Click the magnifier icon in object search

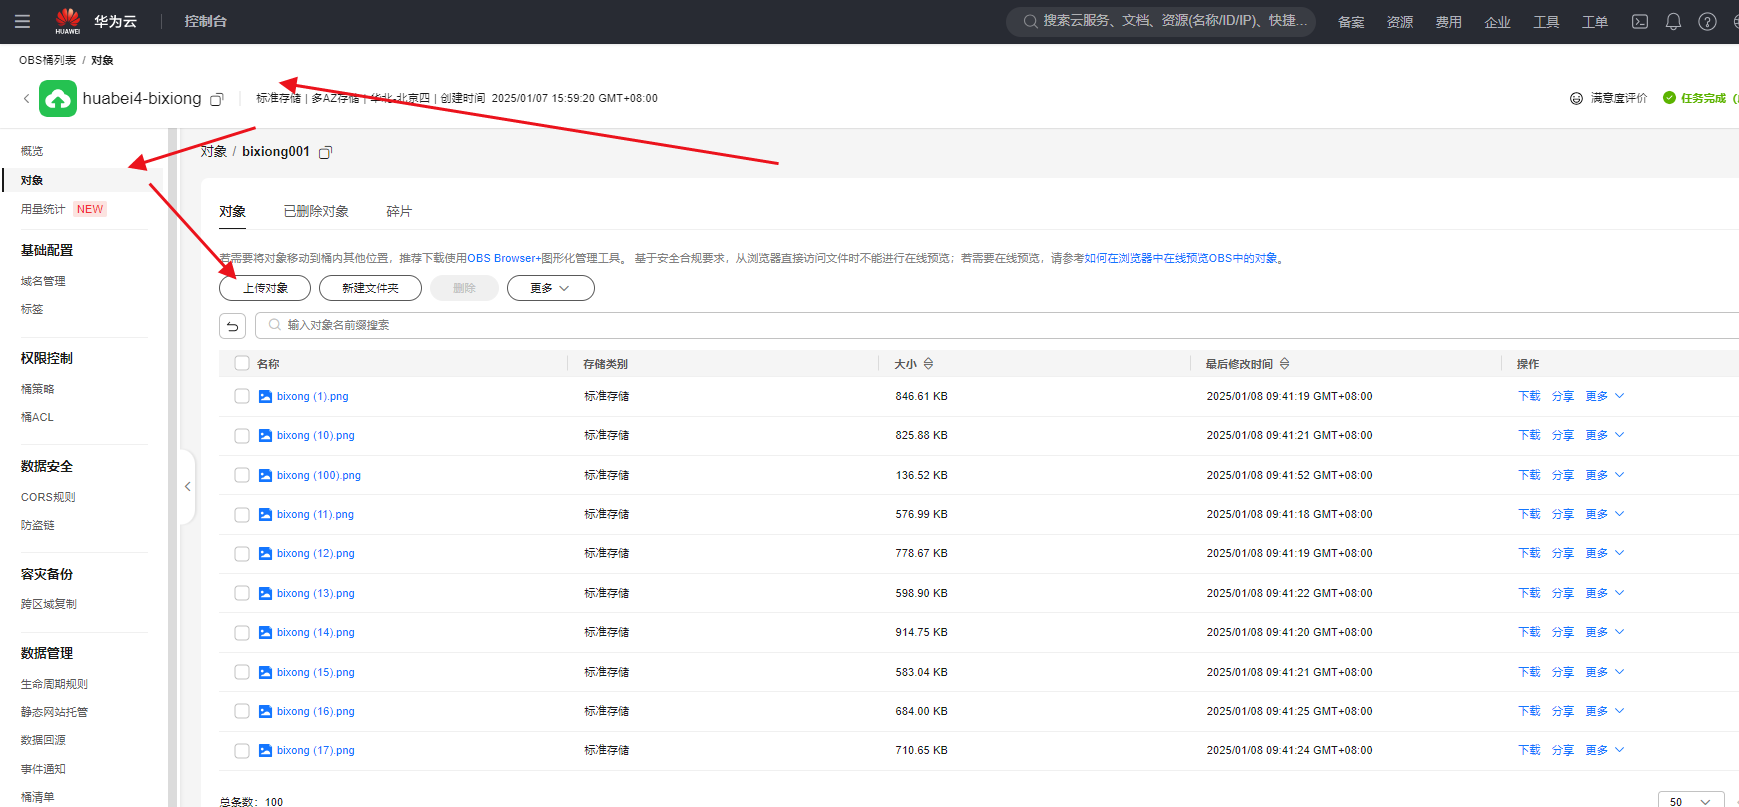[x=274, y=325]
